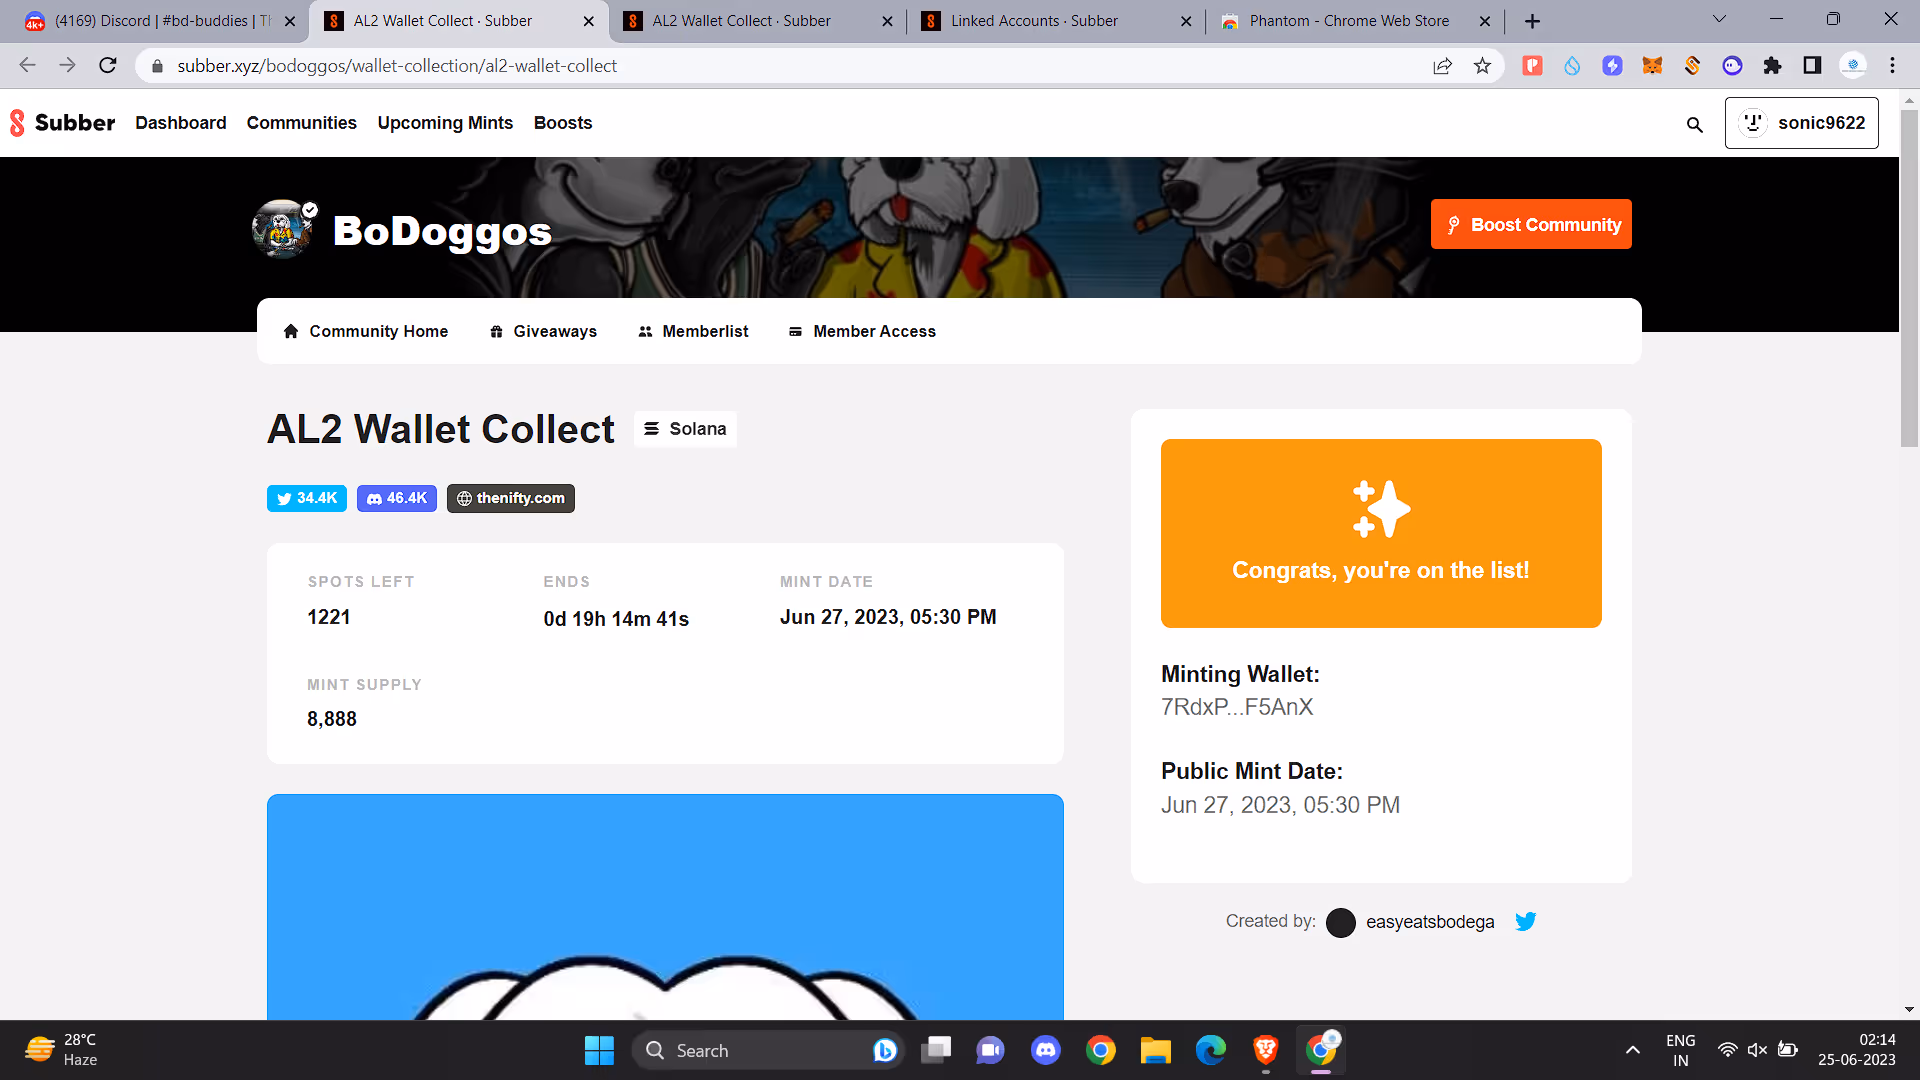Open the Chrome extensions puzzle icon
Image resolution: width=1920 pixels, height=1080 pixels.
click(1772, 66)
